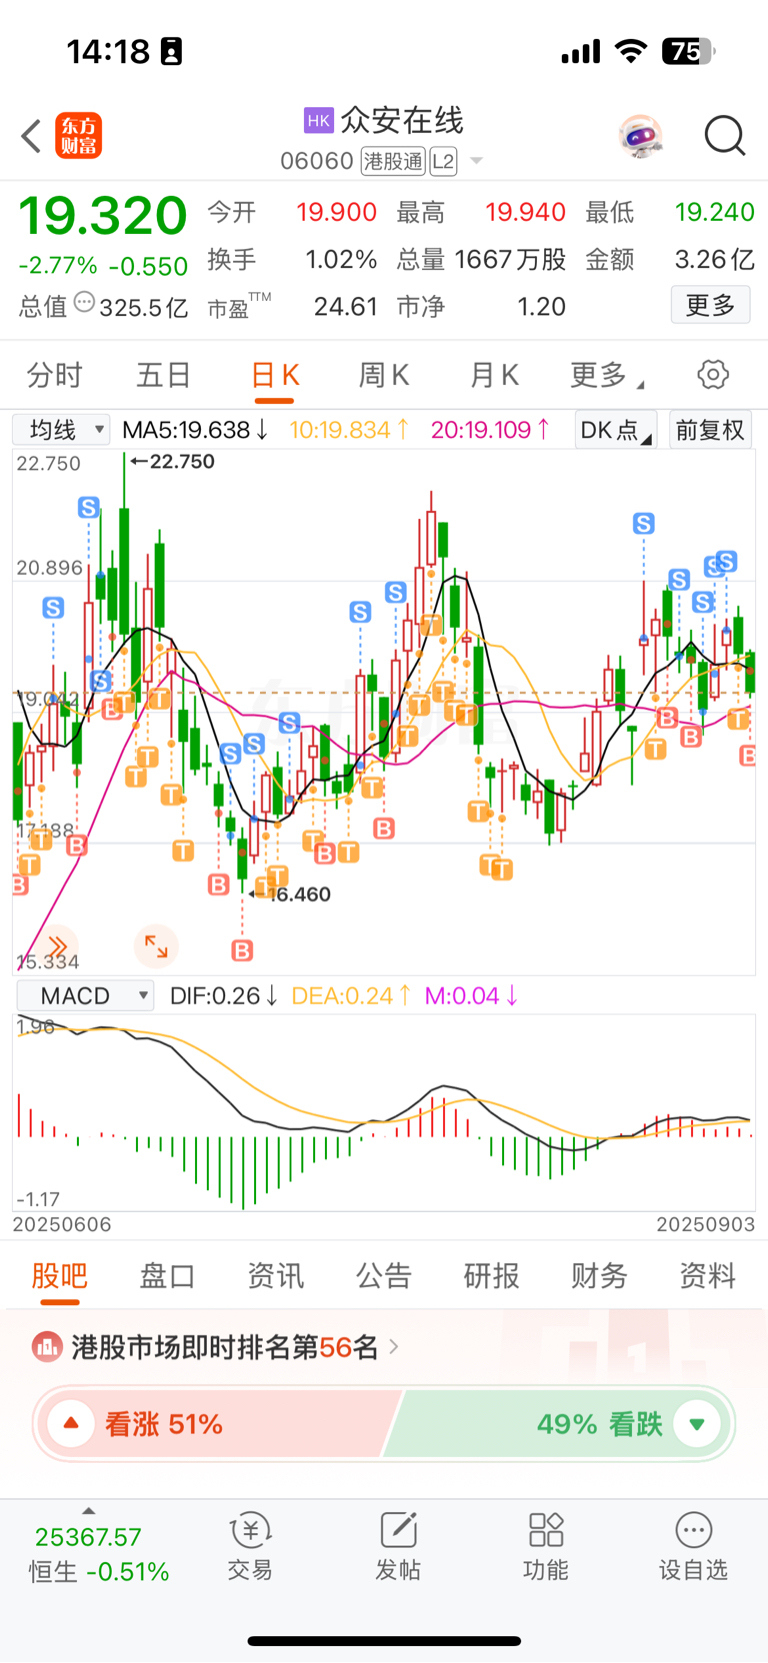Image resolution: width=768 pixels, height=1663 pixels.
Task: Expand the 恒生 index bar arrow
Action: point(89,1511)
